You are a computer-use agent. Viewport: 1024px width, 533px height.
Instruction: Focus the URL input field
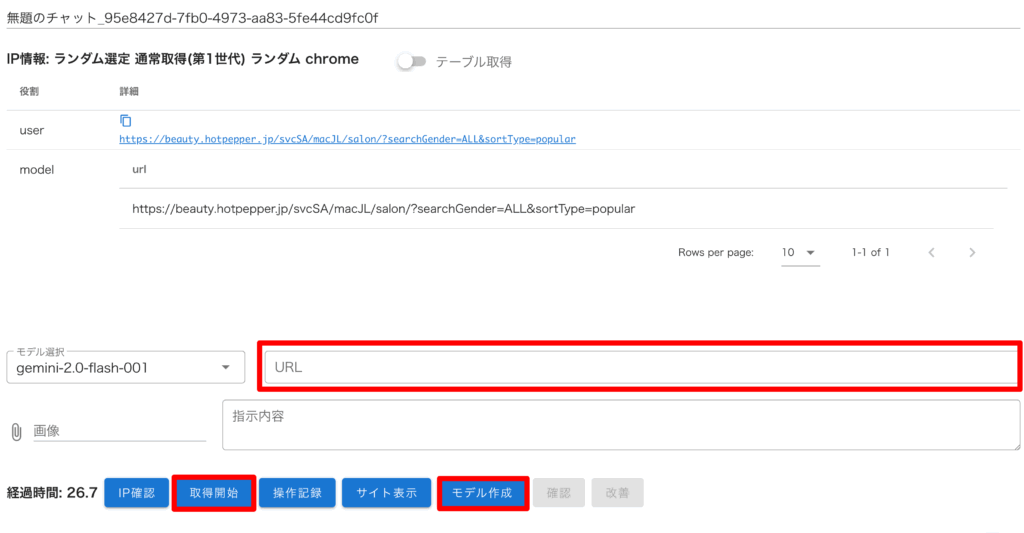(x=640, y=367)
